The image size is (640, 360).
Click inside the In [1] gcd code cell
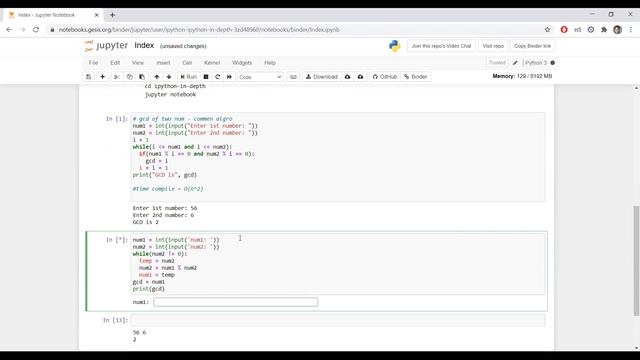coord(338,157)
